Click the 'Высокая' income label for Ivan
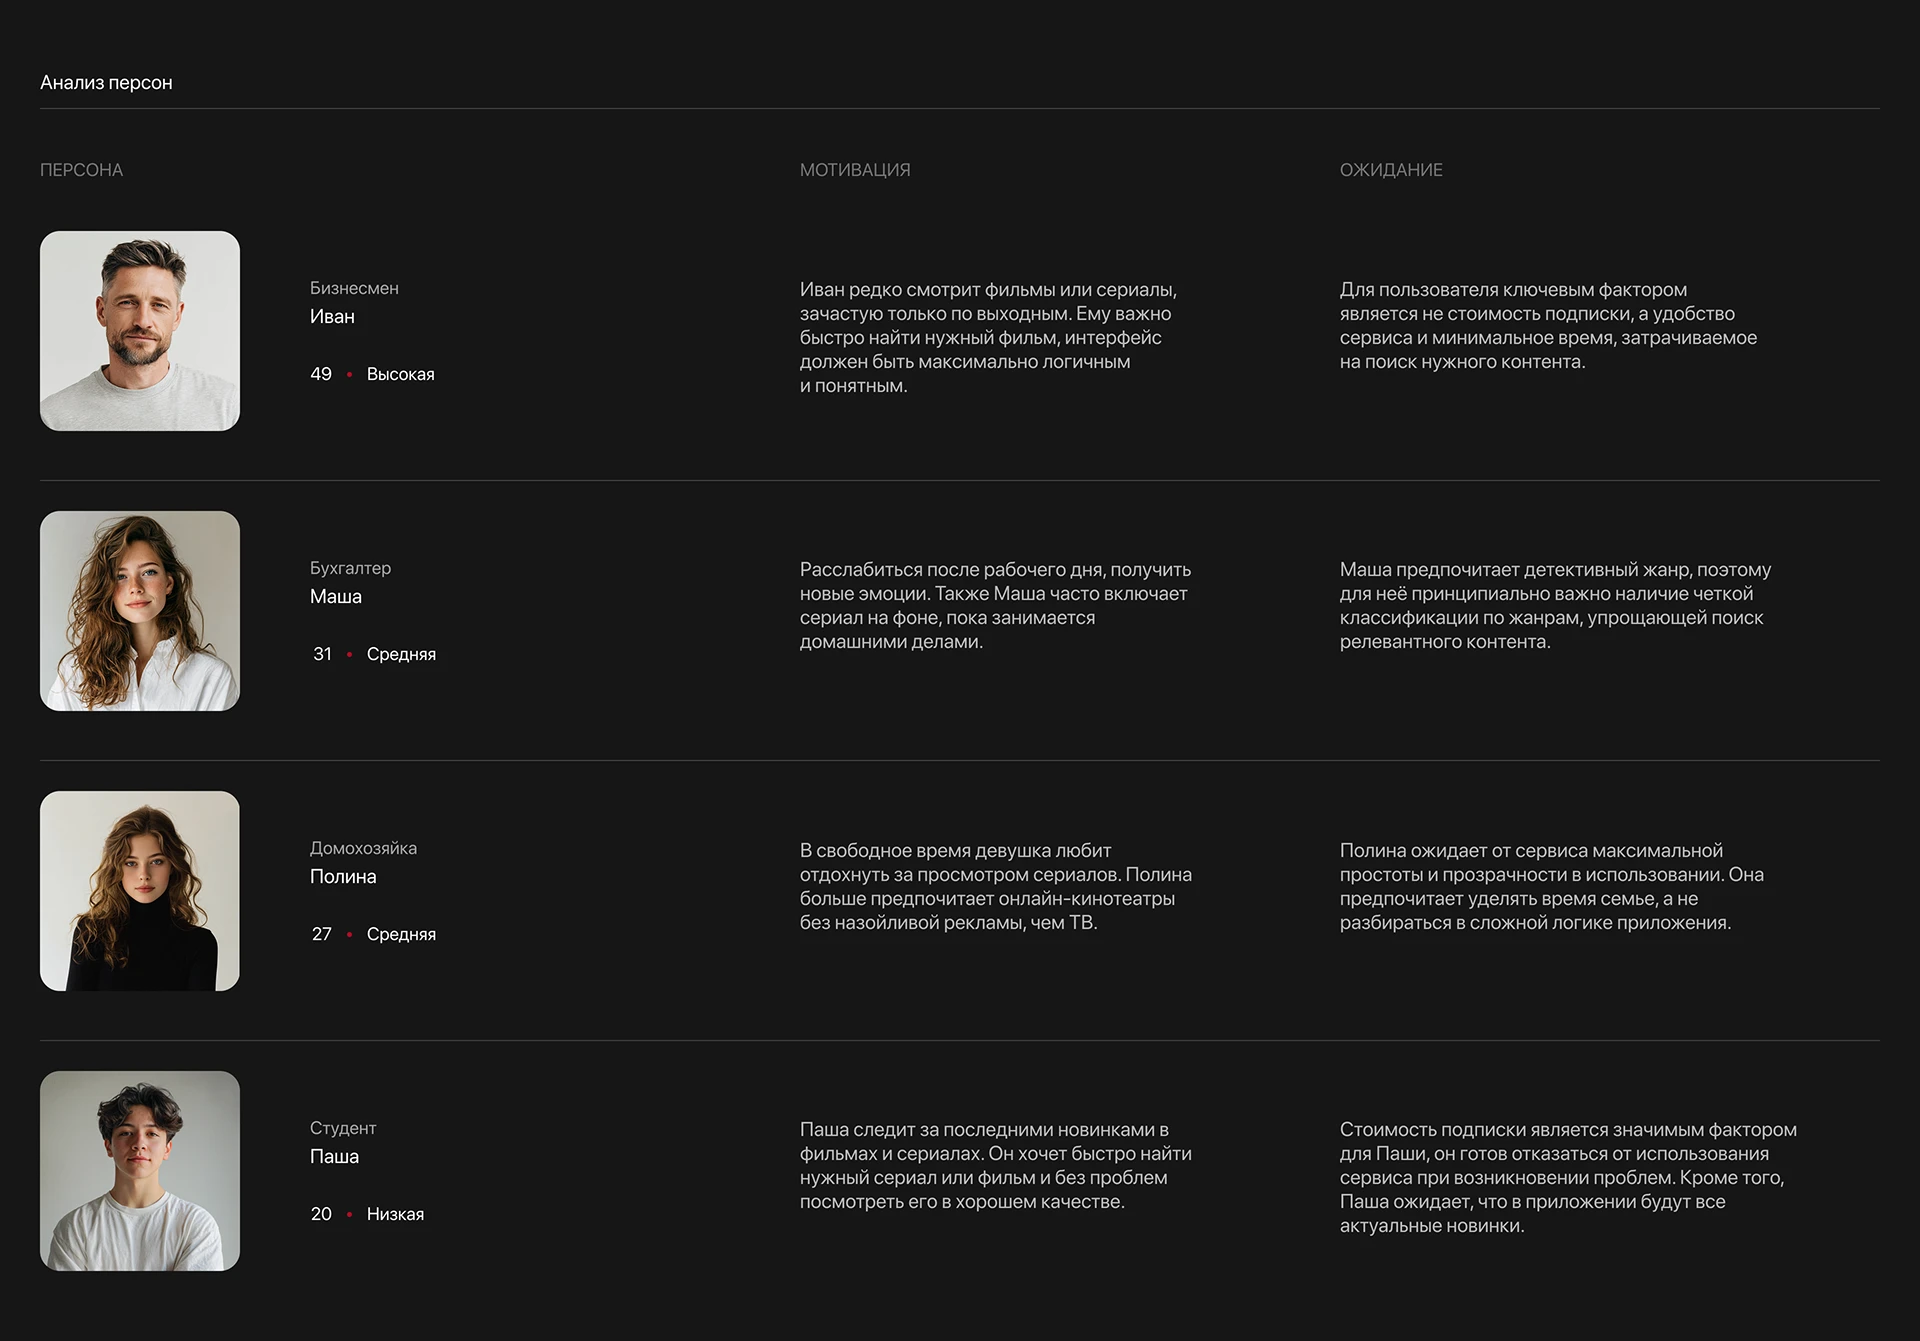Image resolution: width=1920 pixels, height=1341 pixels. click(x=400, y=374)
